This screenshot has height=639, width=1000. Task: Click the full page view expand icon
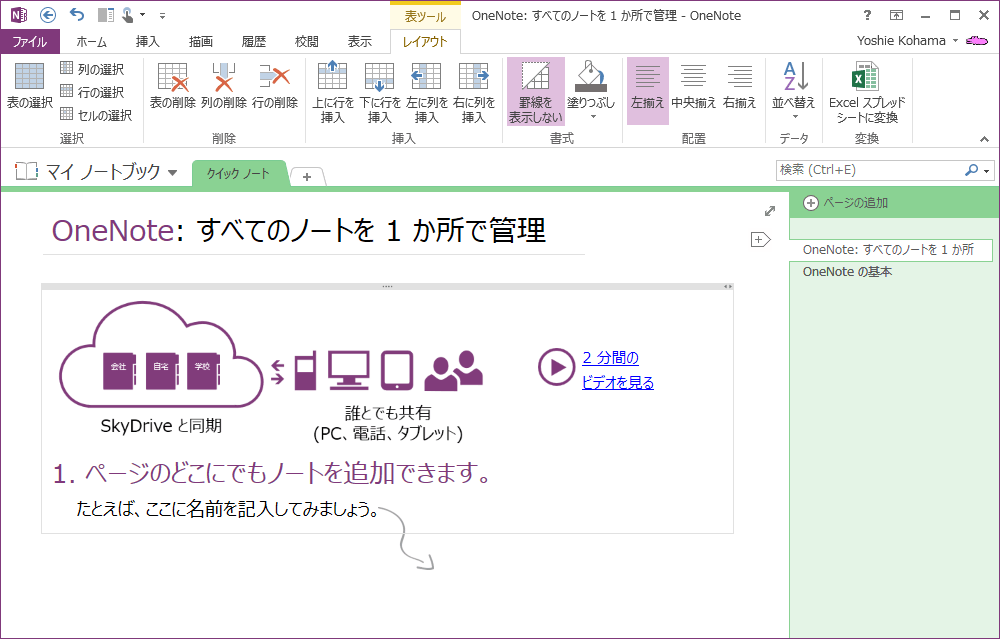(x=770, y=211)
